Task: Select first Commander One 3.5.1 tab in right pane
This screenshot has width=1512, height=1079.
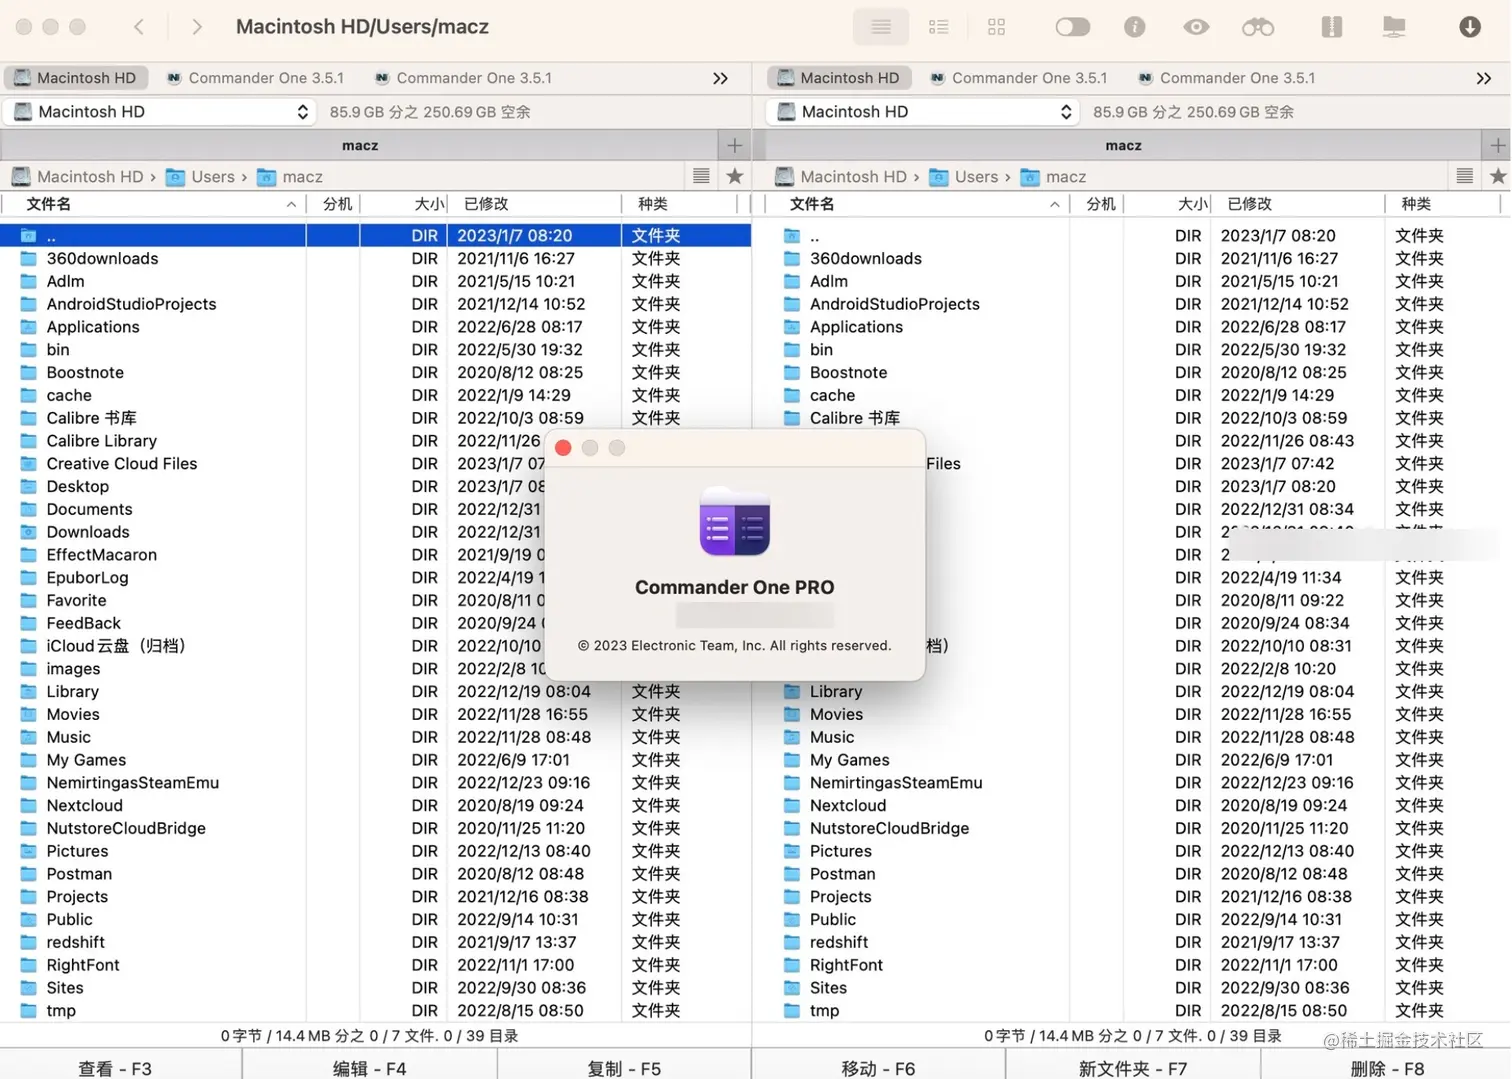Action: pos(1018,78)
